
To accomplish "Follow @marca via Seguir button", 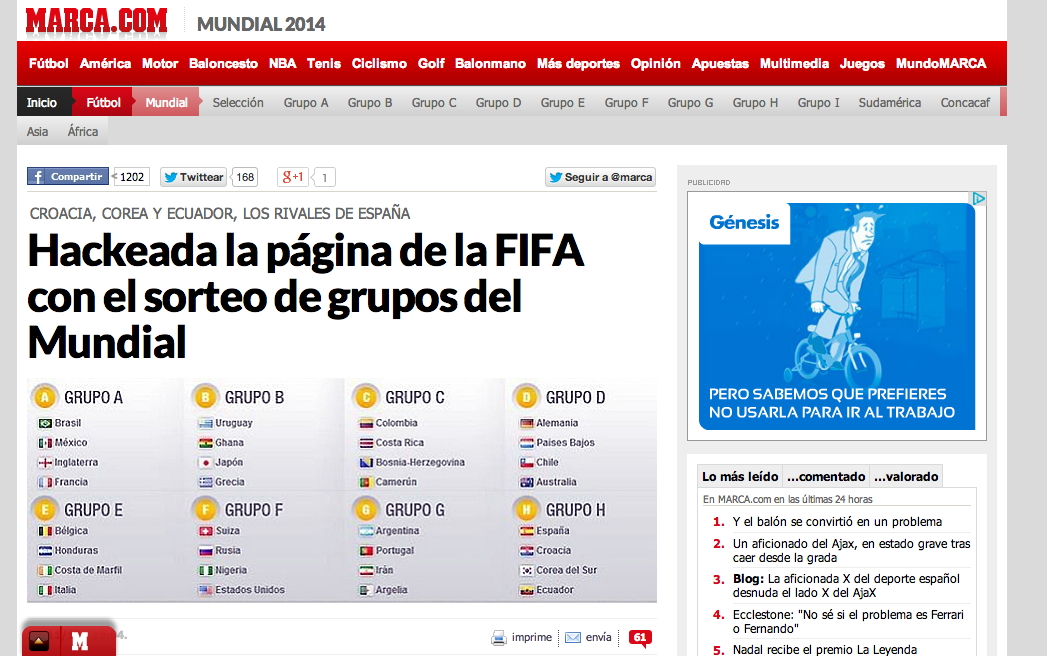I will (x=600, y=177).
